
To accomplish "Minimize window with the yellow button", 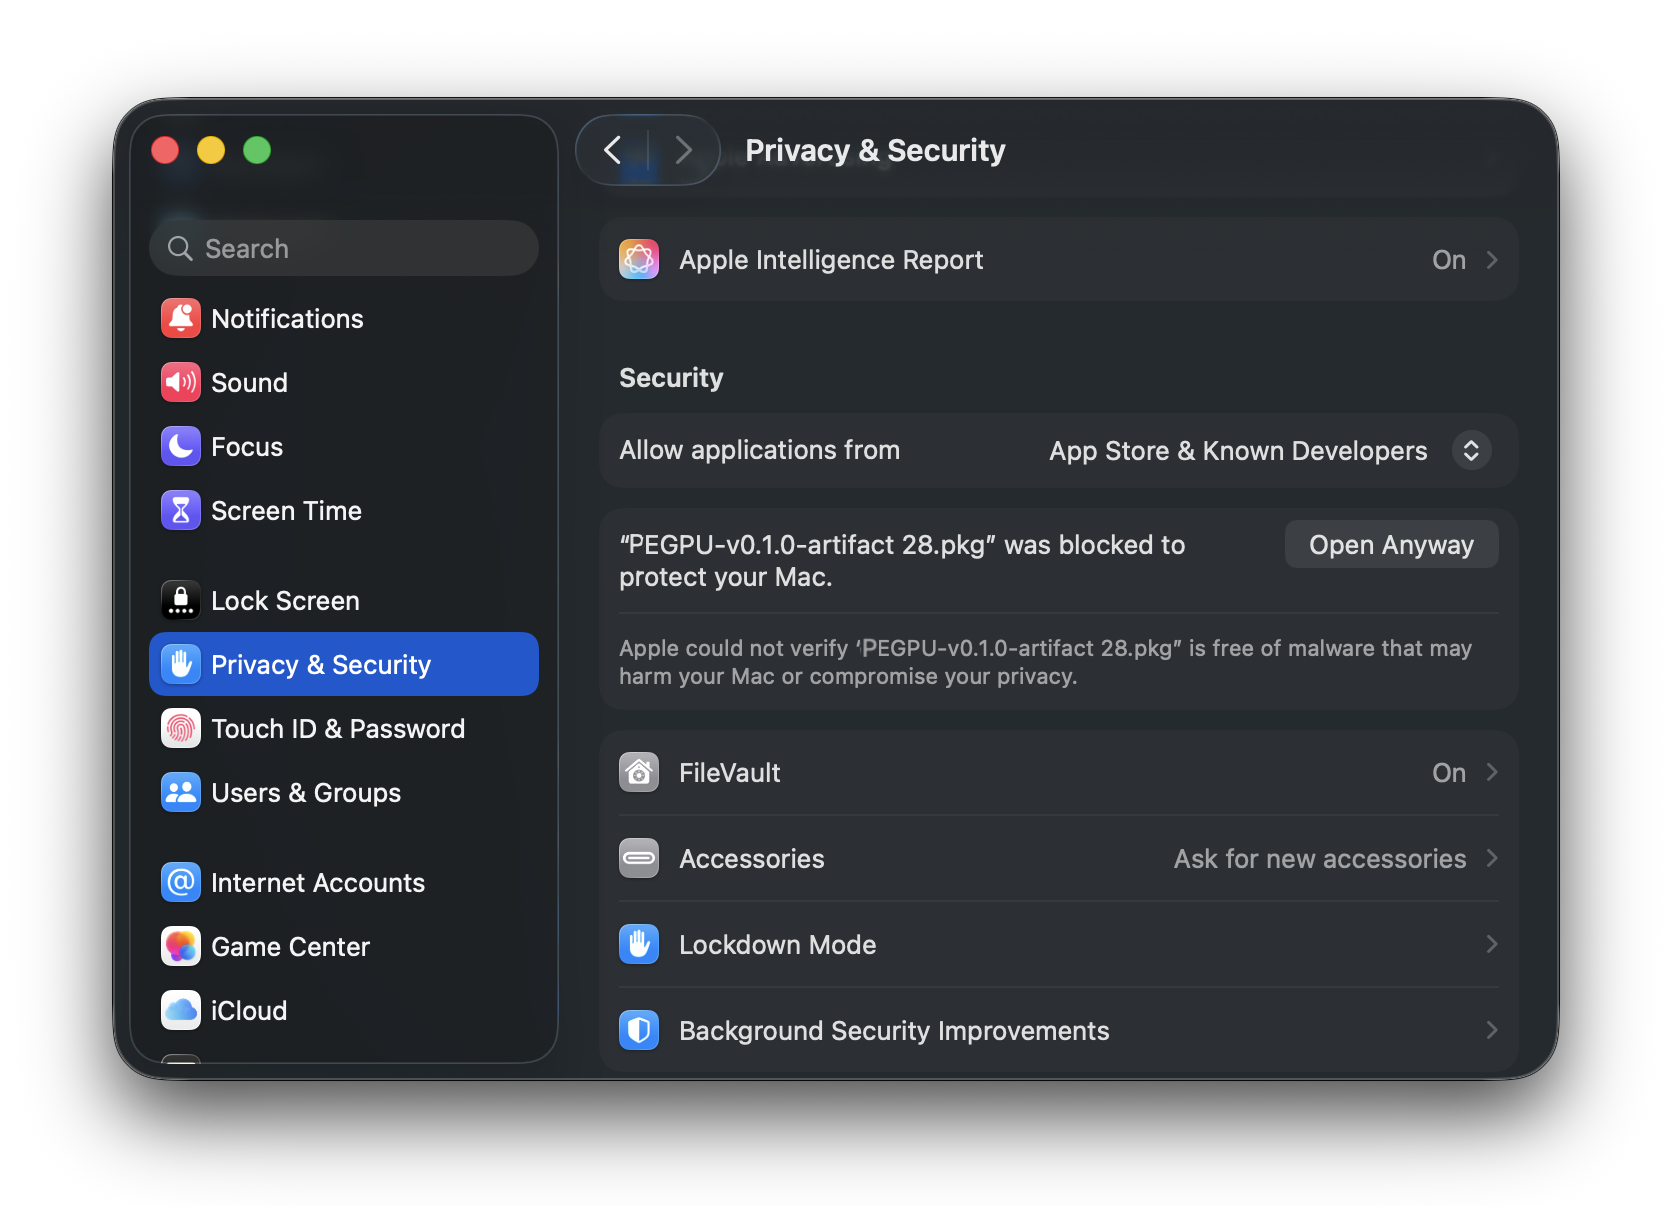I will point(211,150).
